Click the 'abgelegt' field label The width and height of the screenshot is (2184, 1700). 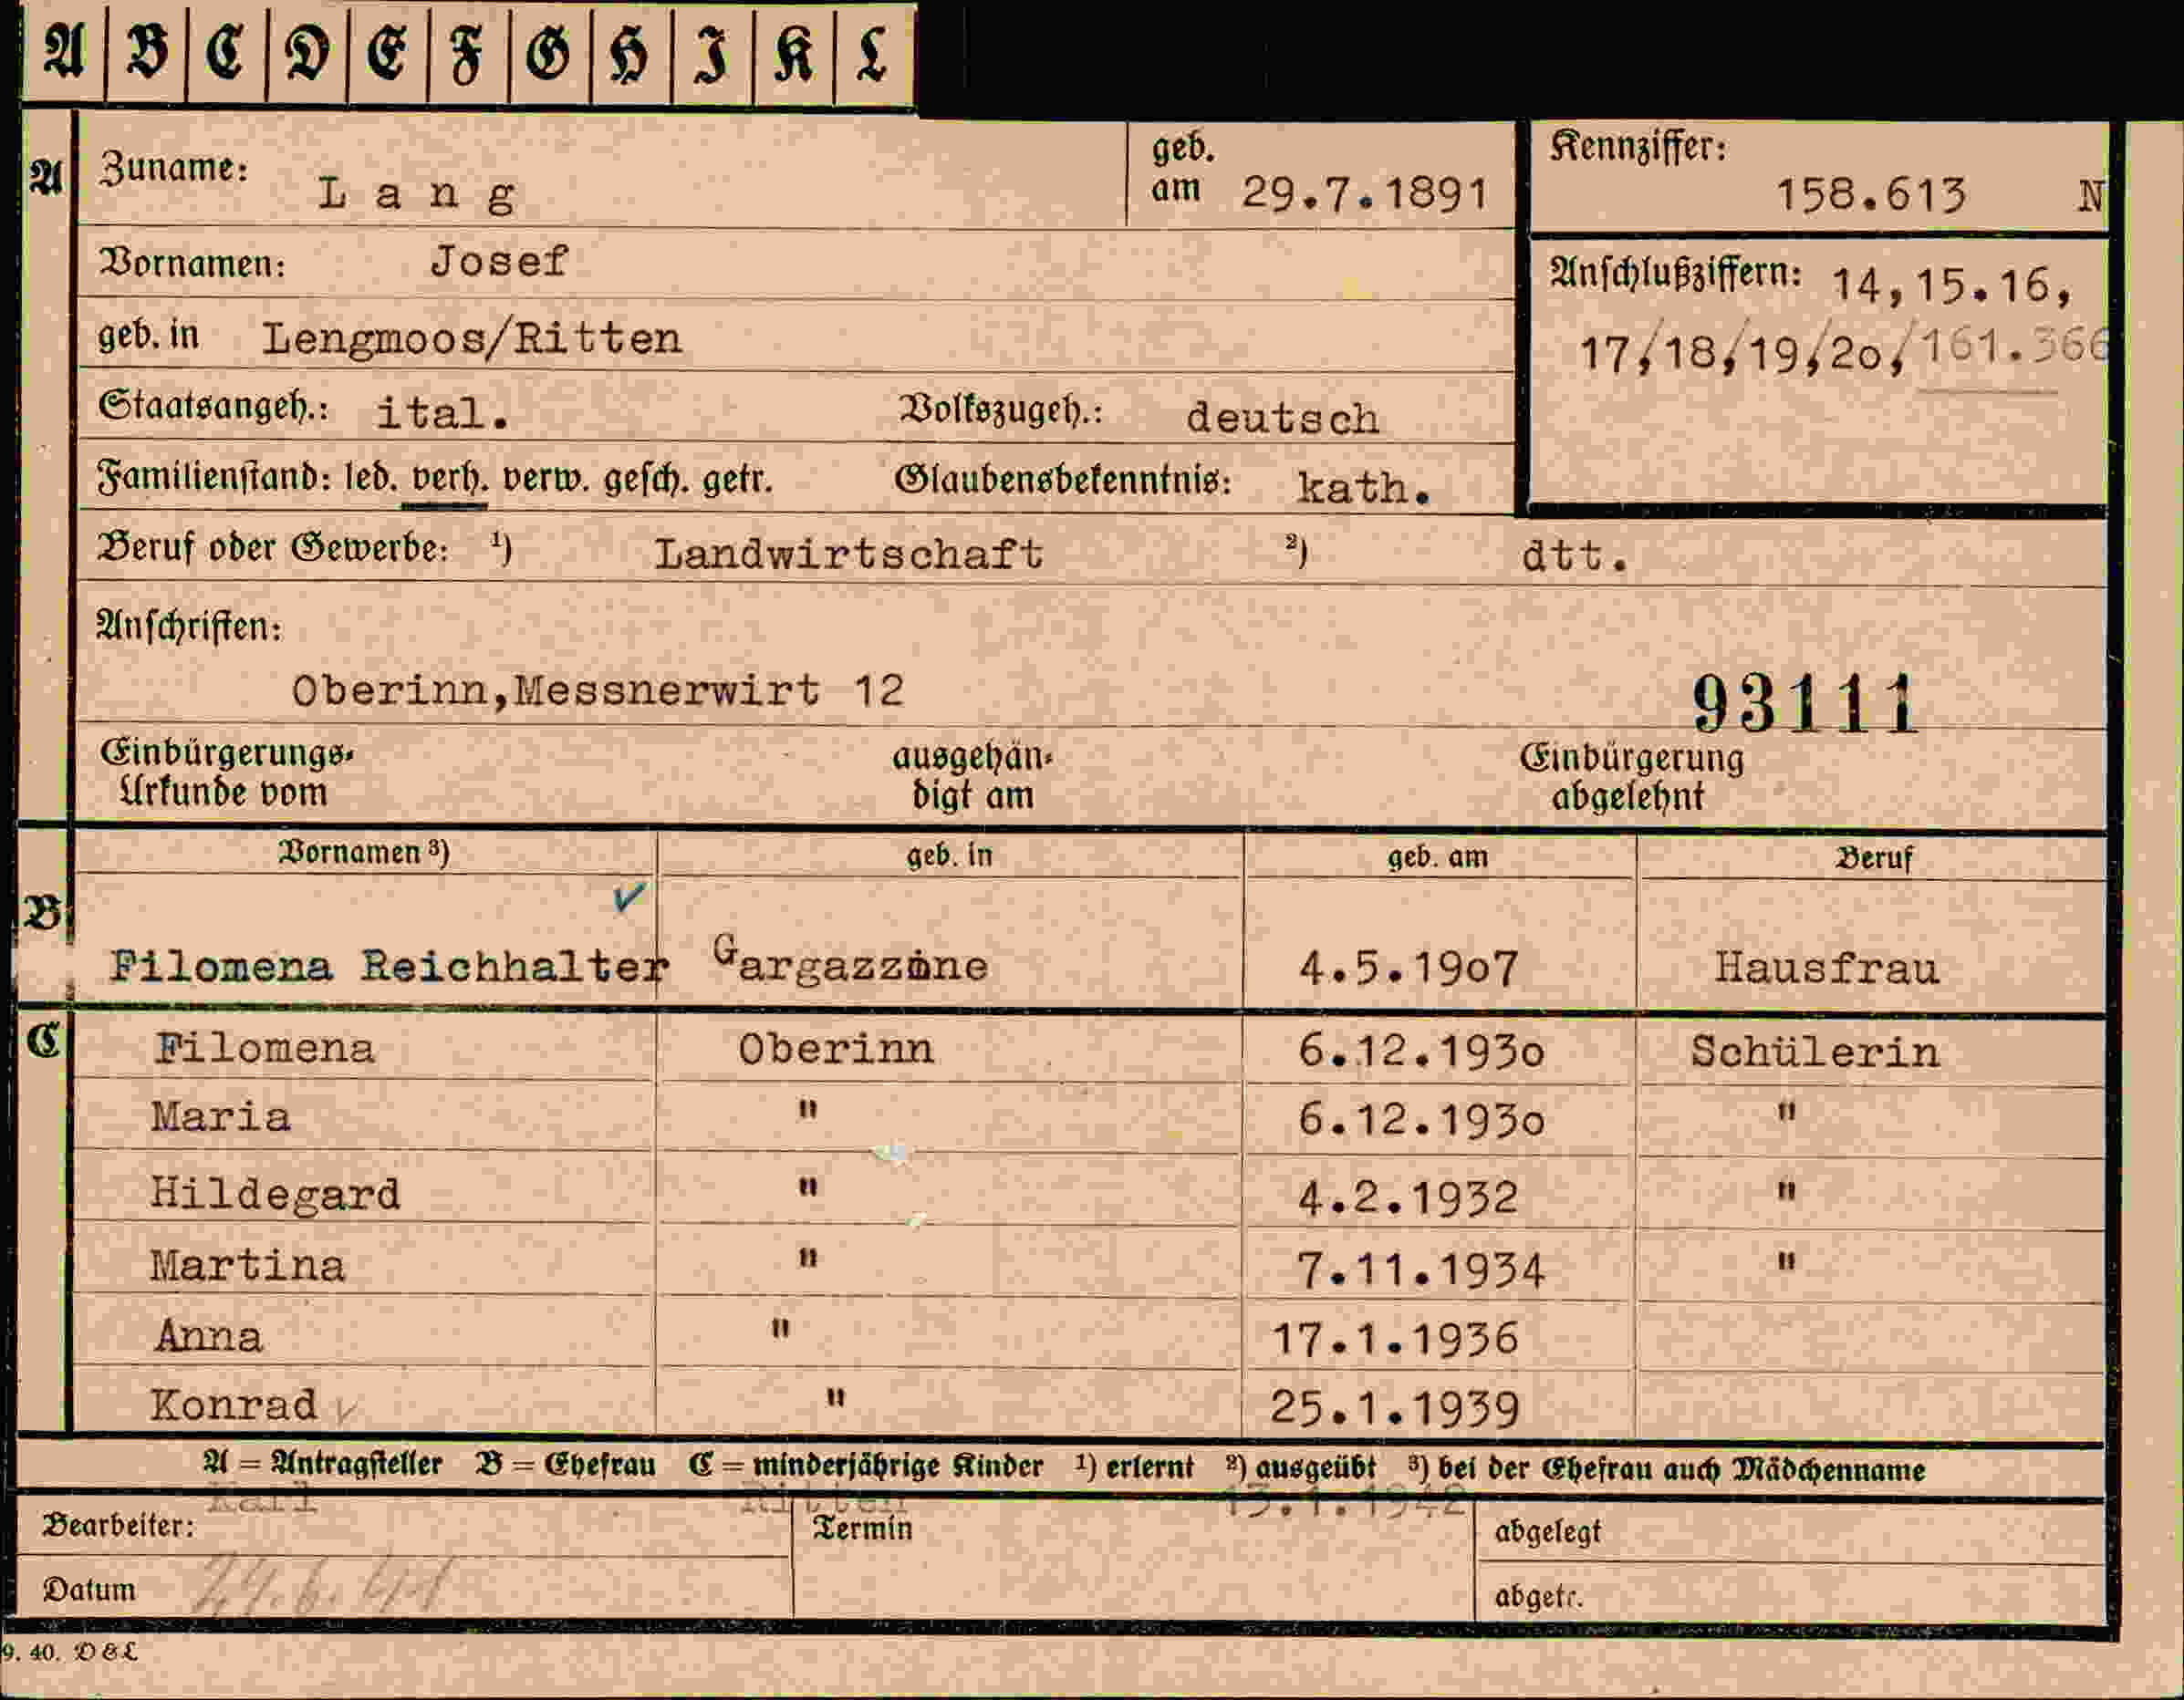coord(1547,1532)
